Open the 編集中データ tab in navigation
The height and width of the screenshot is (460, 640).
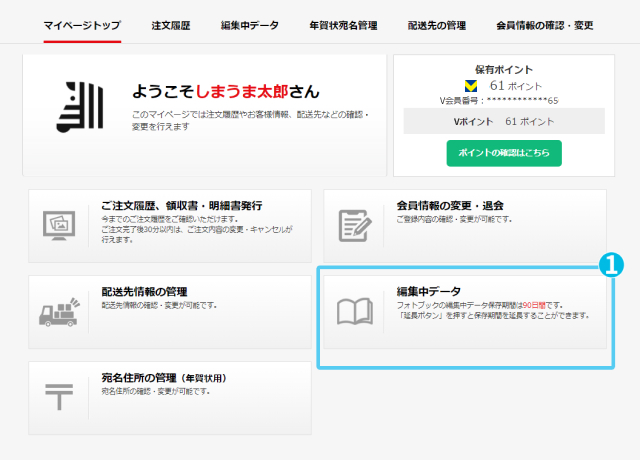click(x=250, y=25)
